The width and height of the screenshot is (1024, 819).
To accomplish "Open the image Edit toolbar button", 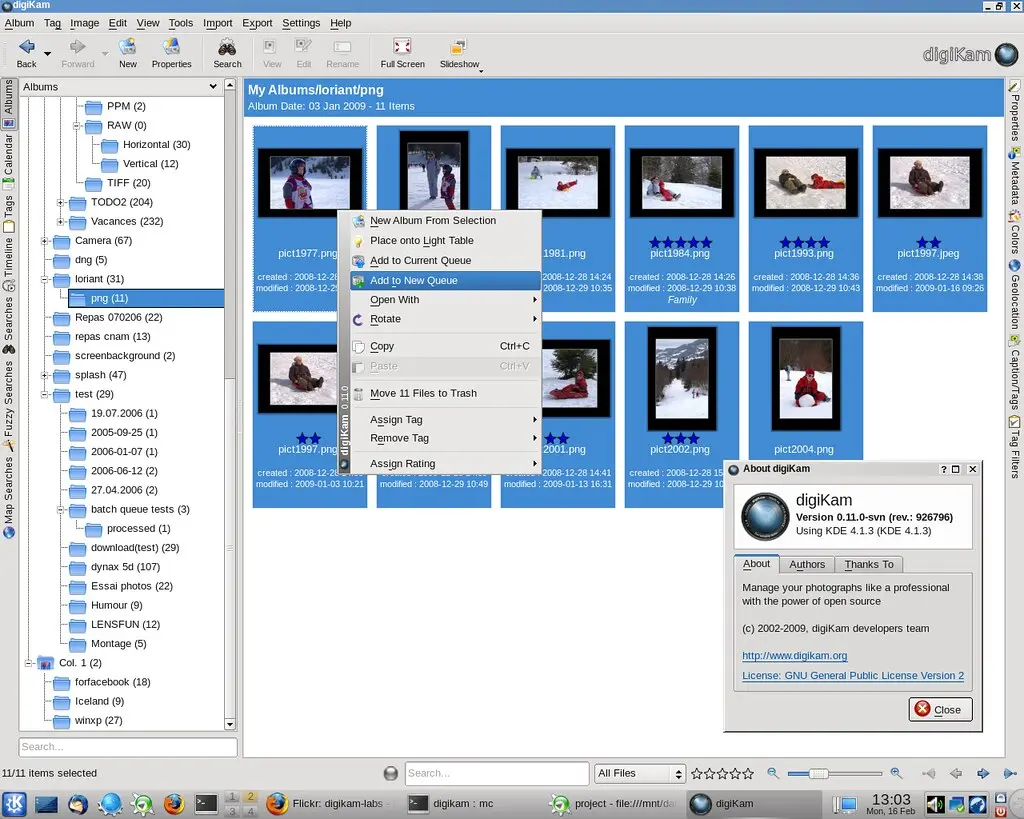I will coord(304,52).
